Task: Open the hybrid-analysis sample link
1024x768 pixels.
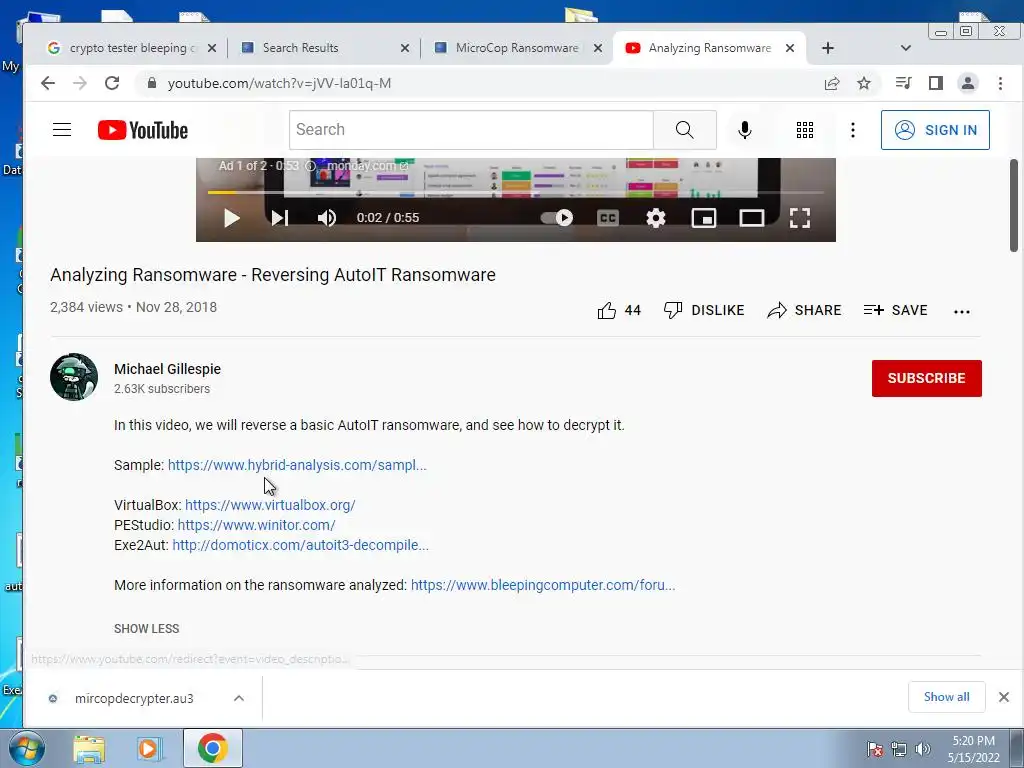Action: pyautogui.click(x=297, y=465)
